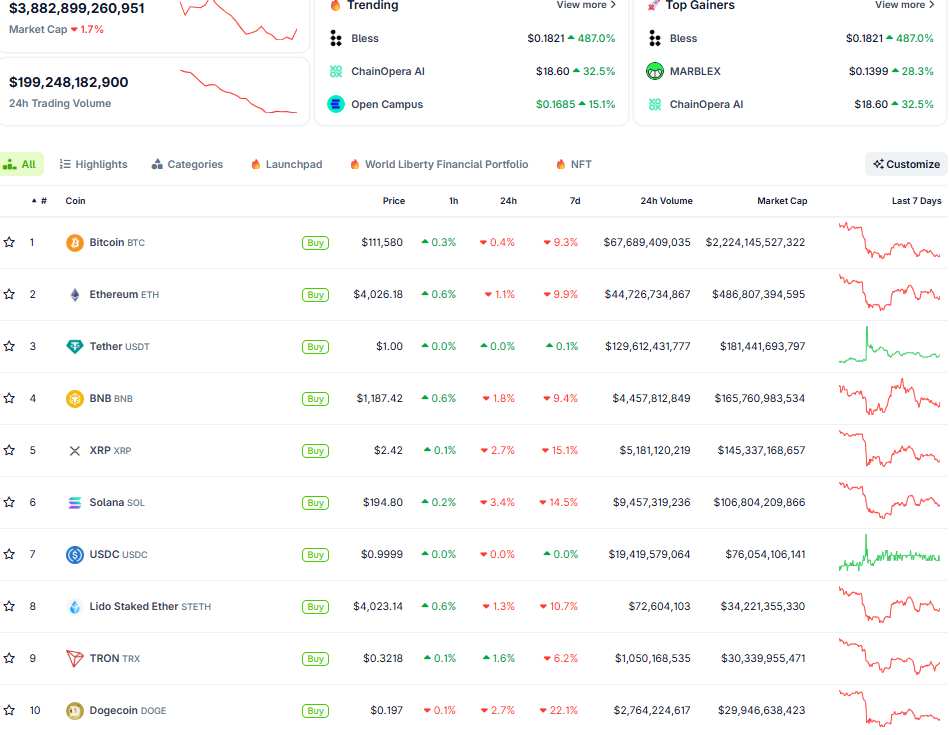
Task: Click the ChainOpera AI token icon
Action: point(335,71)
